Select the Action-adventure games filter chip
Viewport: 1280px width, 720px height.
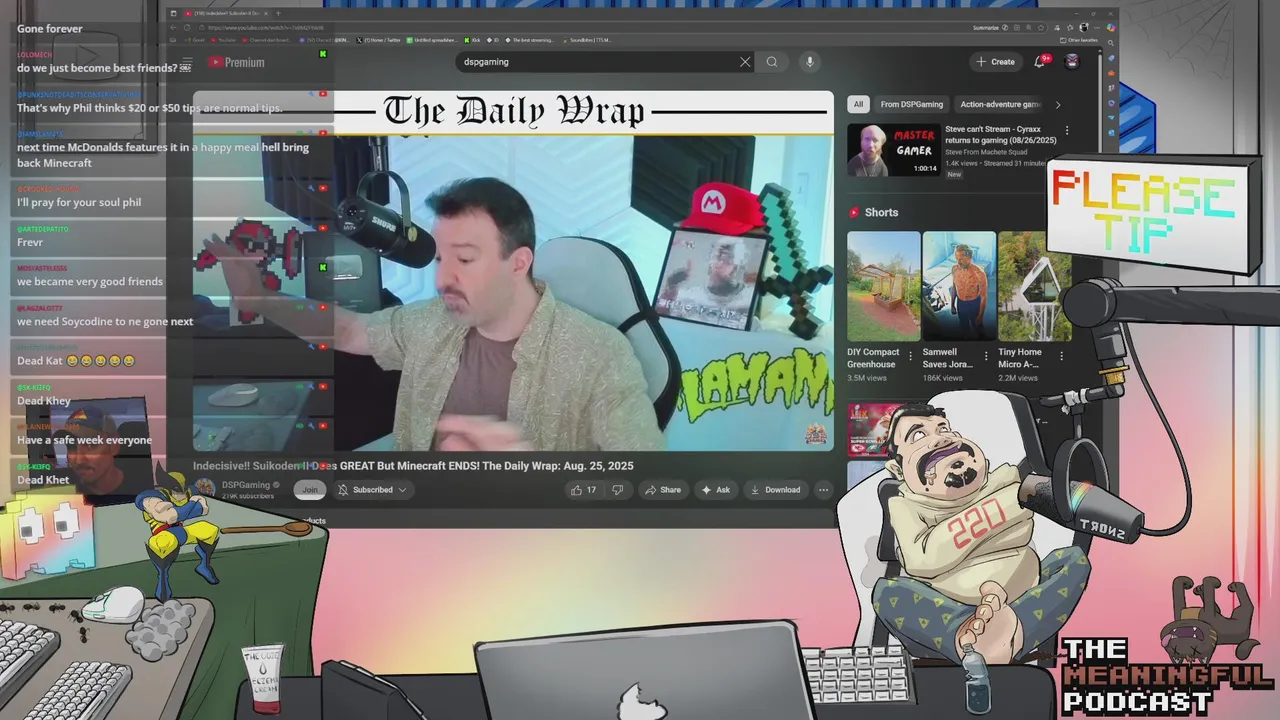click(999, 104)
